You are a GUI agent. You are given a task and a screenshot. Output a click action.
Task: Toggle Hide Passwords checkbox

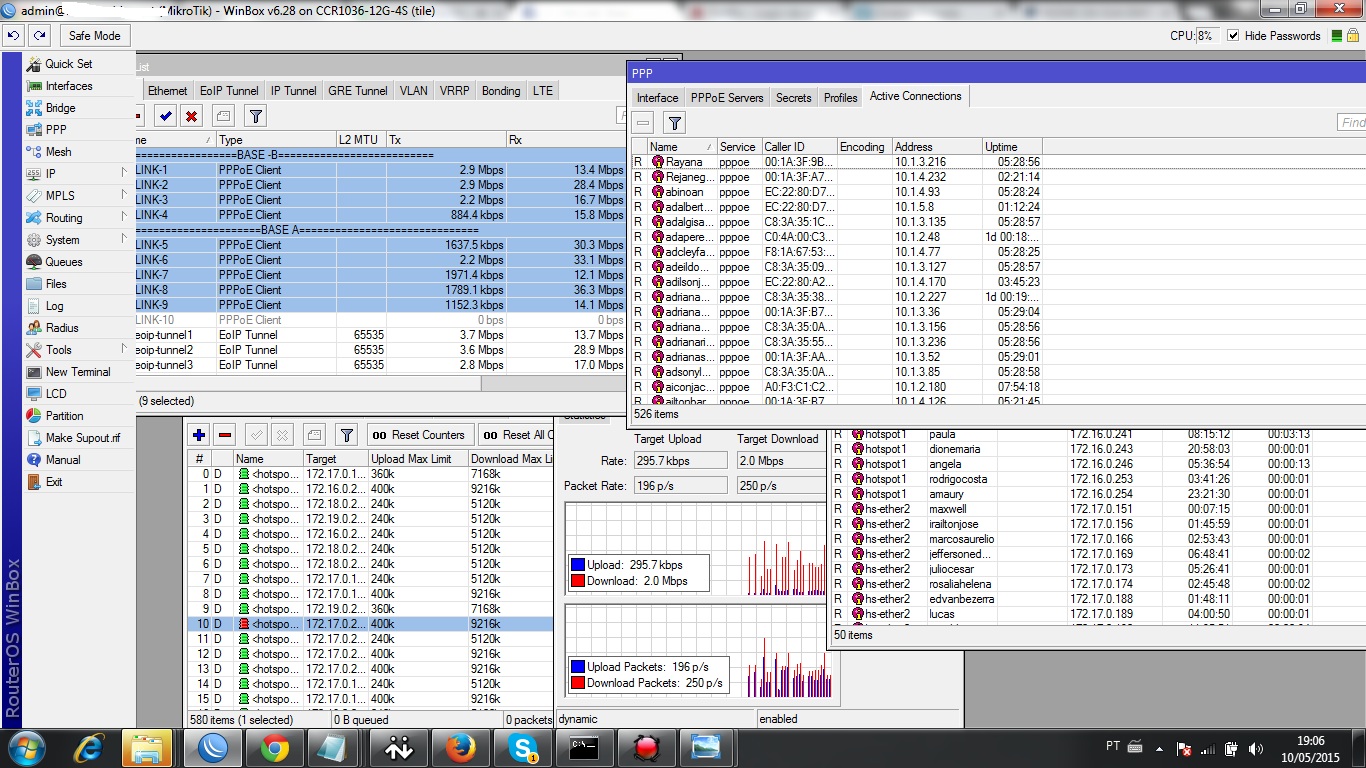(x=1233, y=36)
